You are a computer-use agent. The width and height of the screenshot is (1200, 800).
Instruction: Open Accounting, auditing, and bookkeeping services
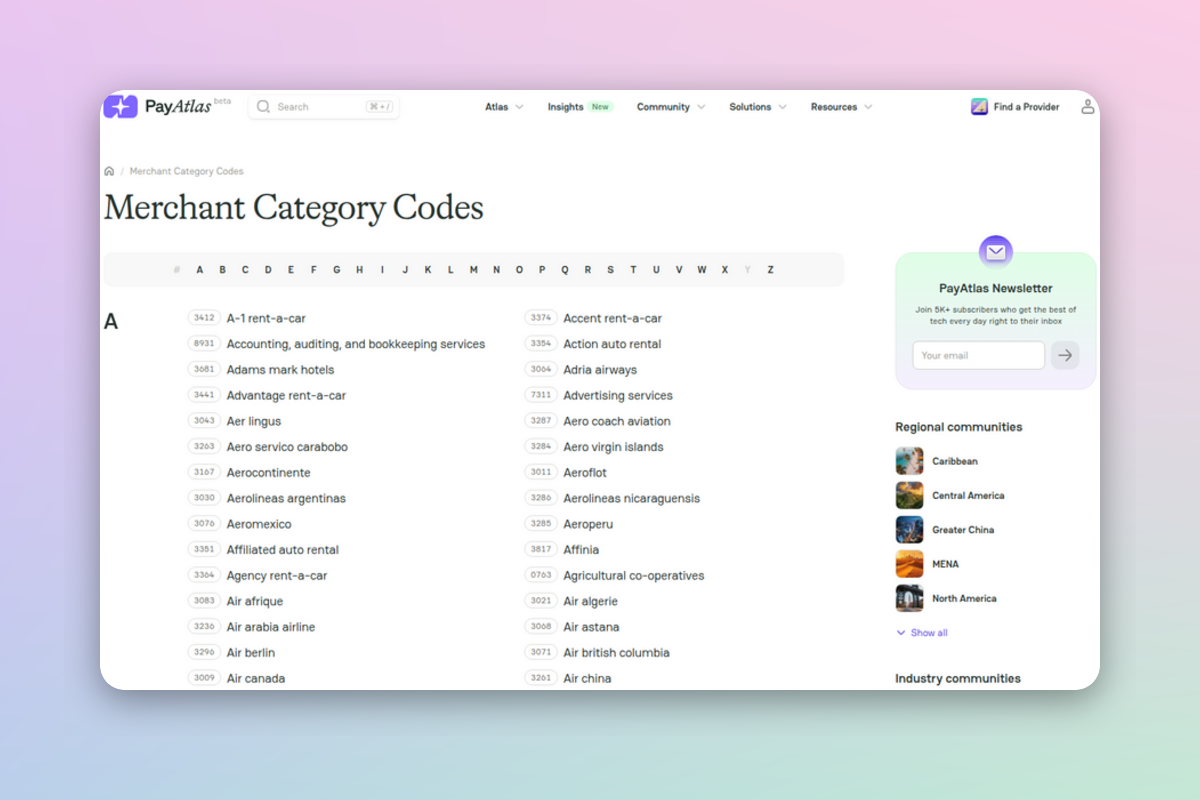coord(356,344)
